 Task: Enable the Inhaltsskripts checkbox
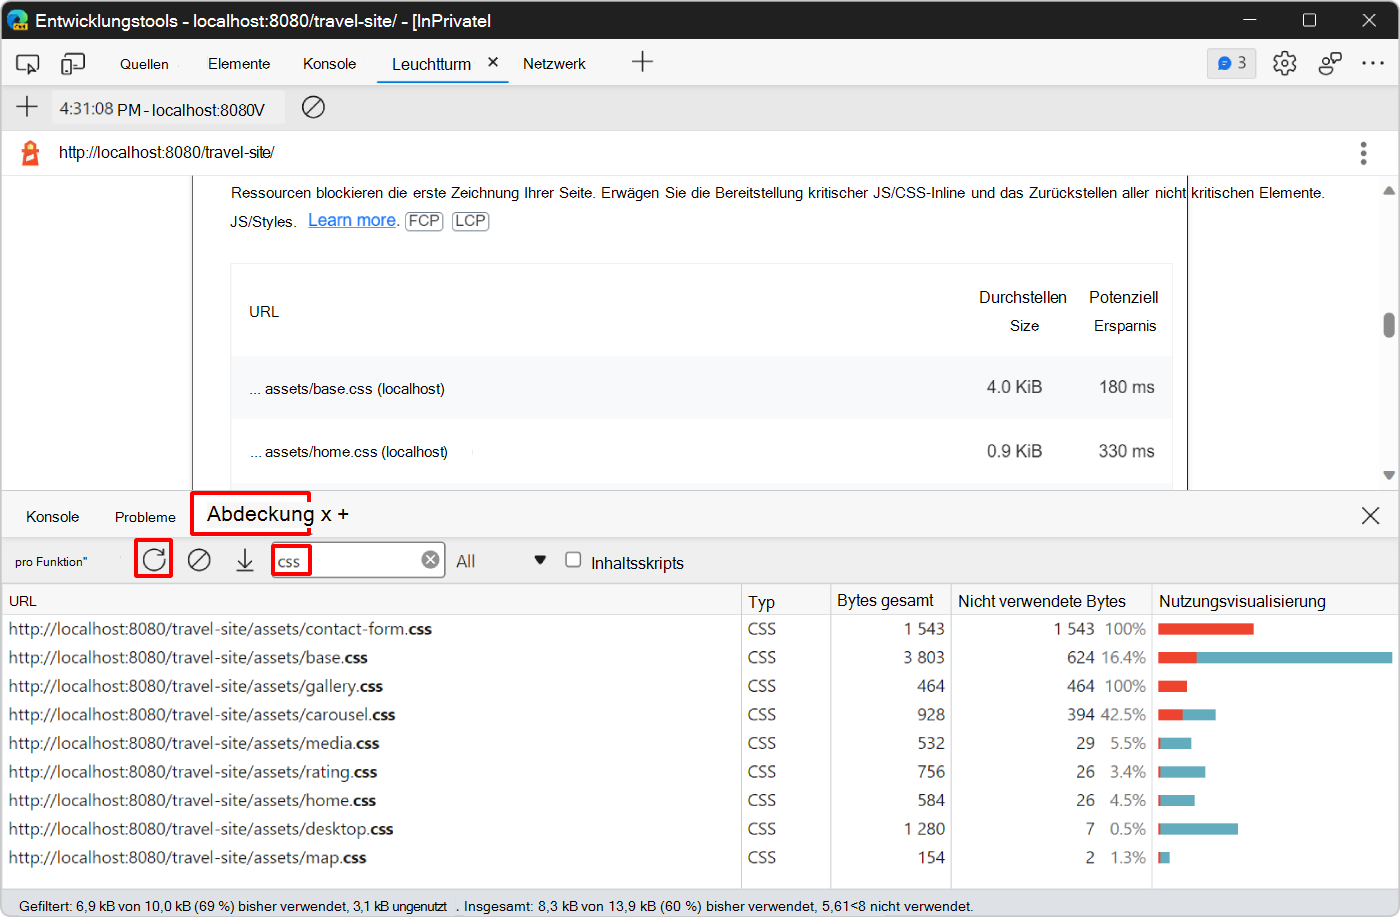pos(573,560)
